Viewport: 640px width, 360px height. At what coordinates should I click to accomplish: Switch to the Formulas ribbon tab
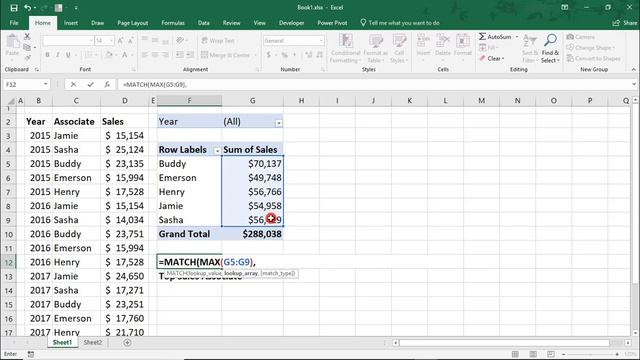(173, 23)
